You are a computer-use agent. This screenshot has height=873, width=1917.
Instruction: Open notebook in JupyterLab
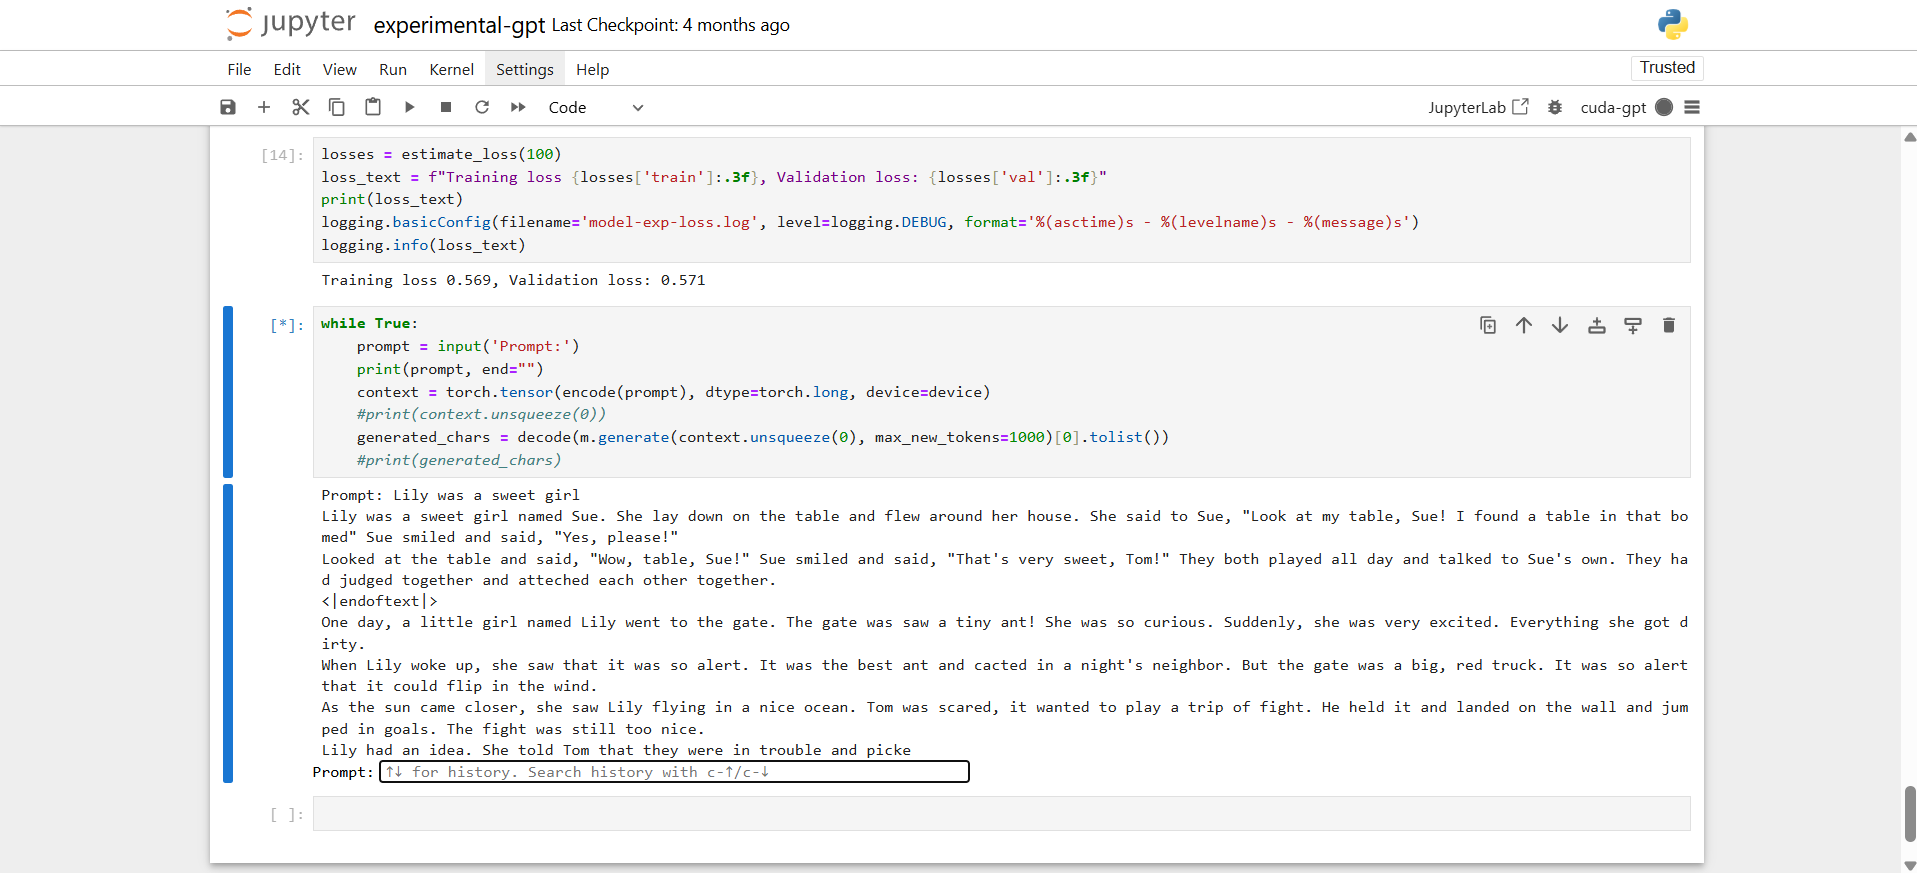(x=1478, y=107)
